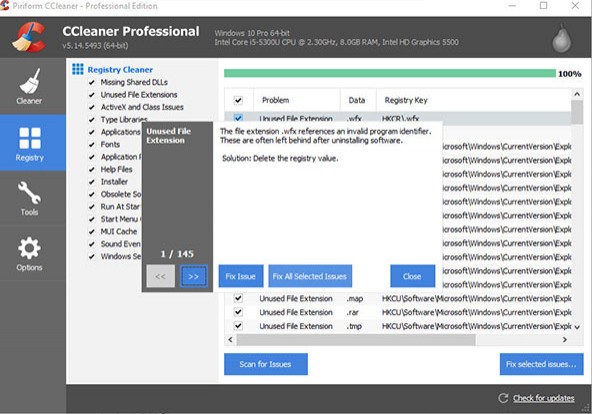Toggle Unused File Extensions checkmark

(x=92, y=95)
